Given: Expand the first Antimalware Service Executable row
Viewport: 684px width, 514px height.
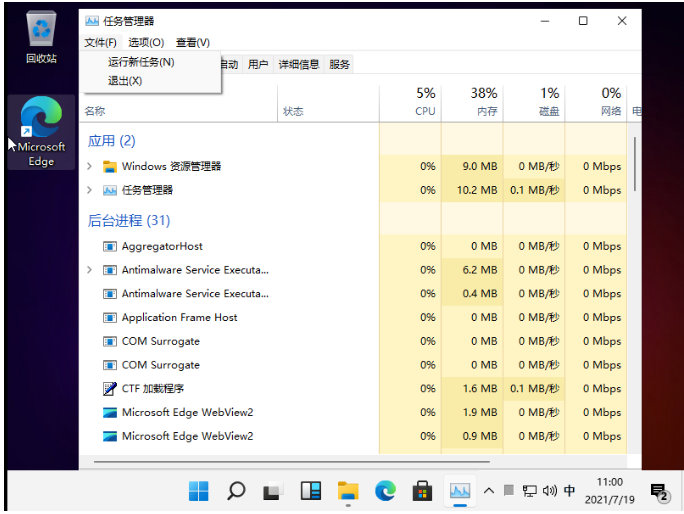Looking at the screenshot, I should (x=90, y=270).
